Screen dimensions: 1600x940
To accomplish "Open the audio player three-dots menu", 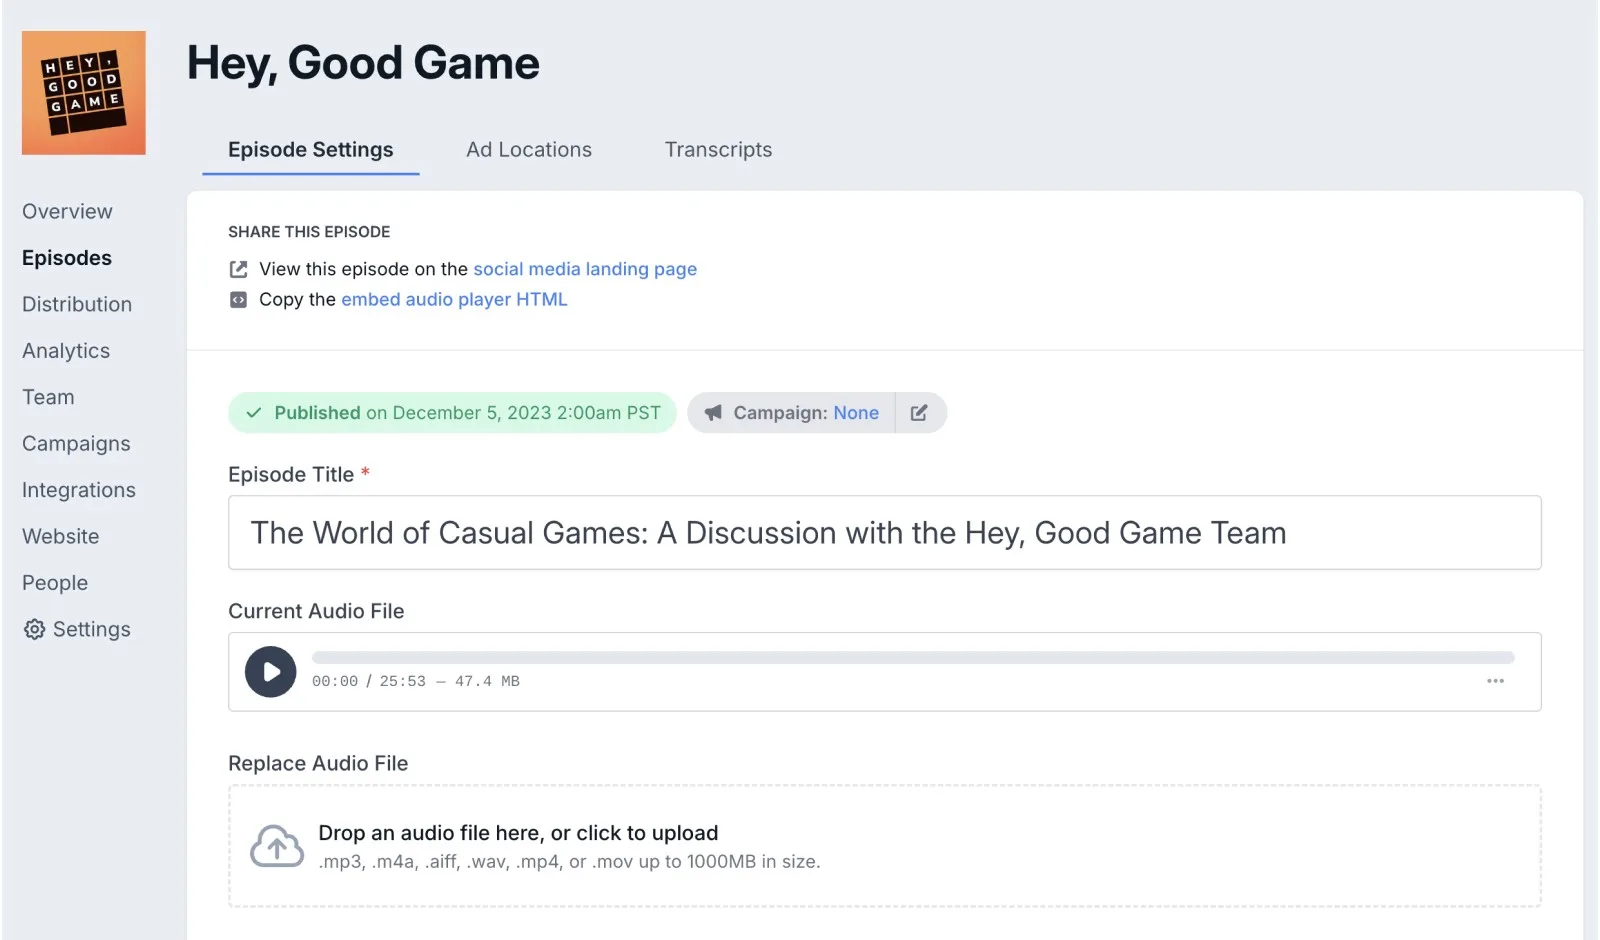I will [x=1495, y=681].
